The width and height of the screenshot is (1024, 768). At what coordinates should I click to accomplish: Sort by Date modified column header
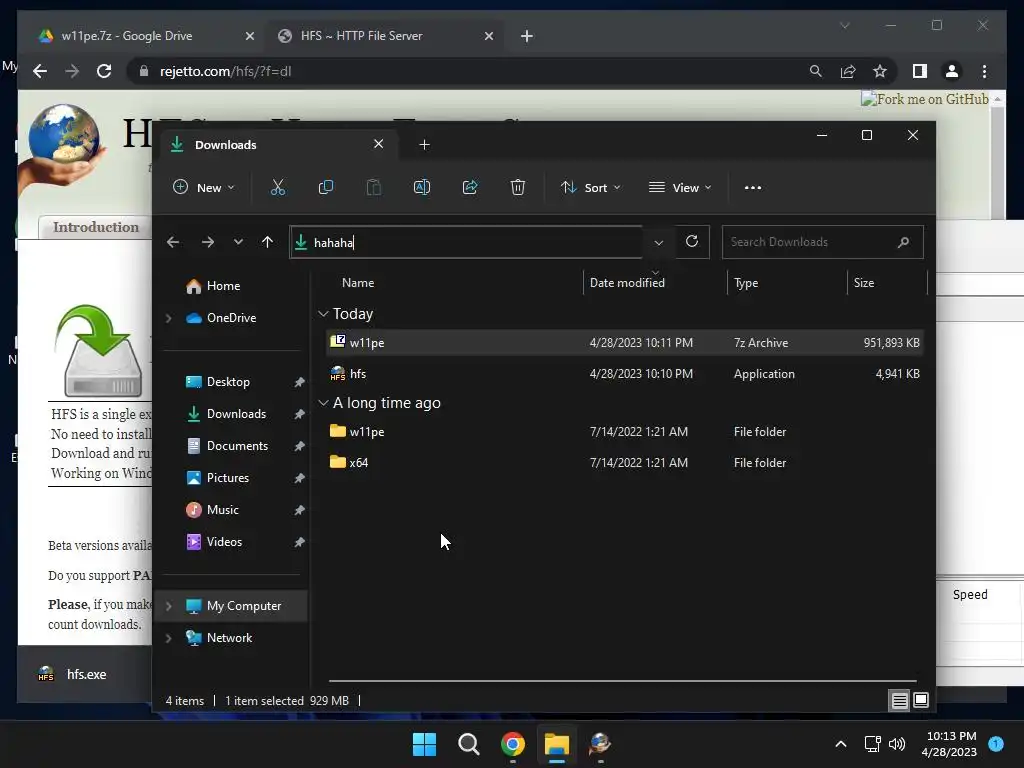point(627,283)
